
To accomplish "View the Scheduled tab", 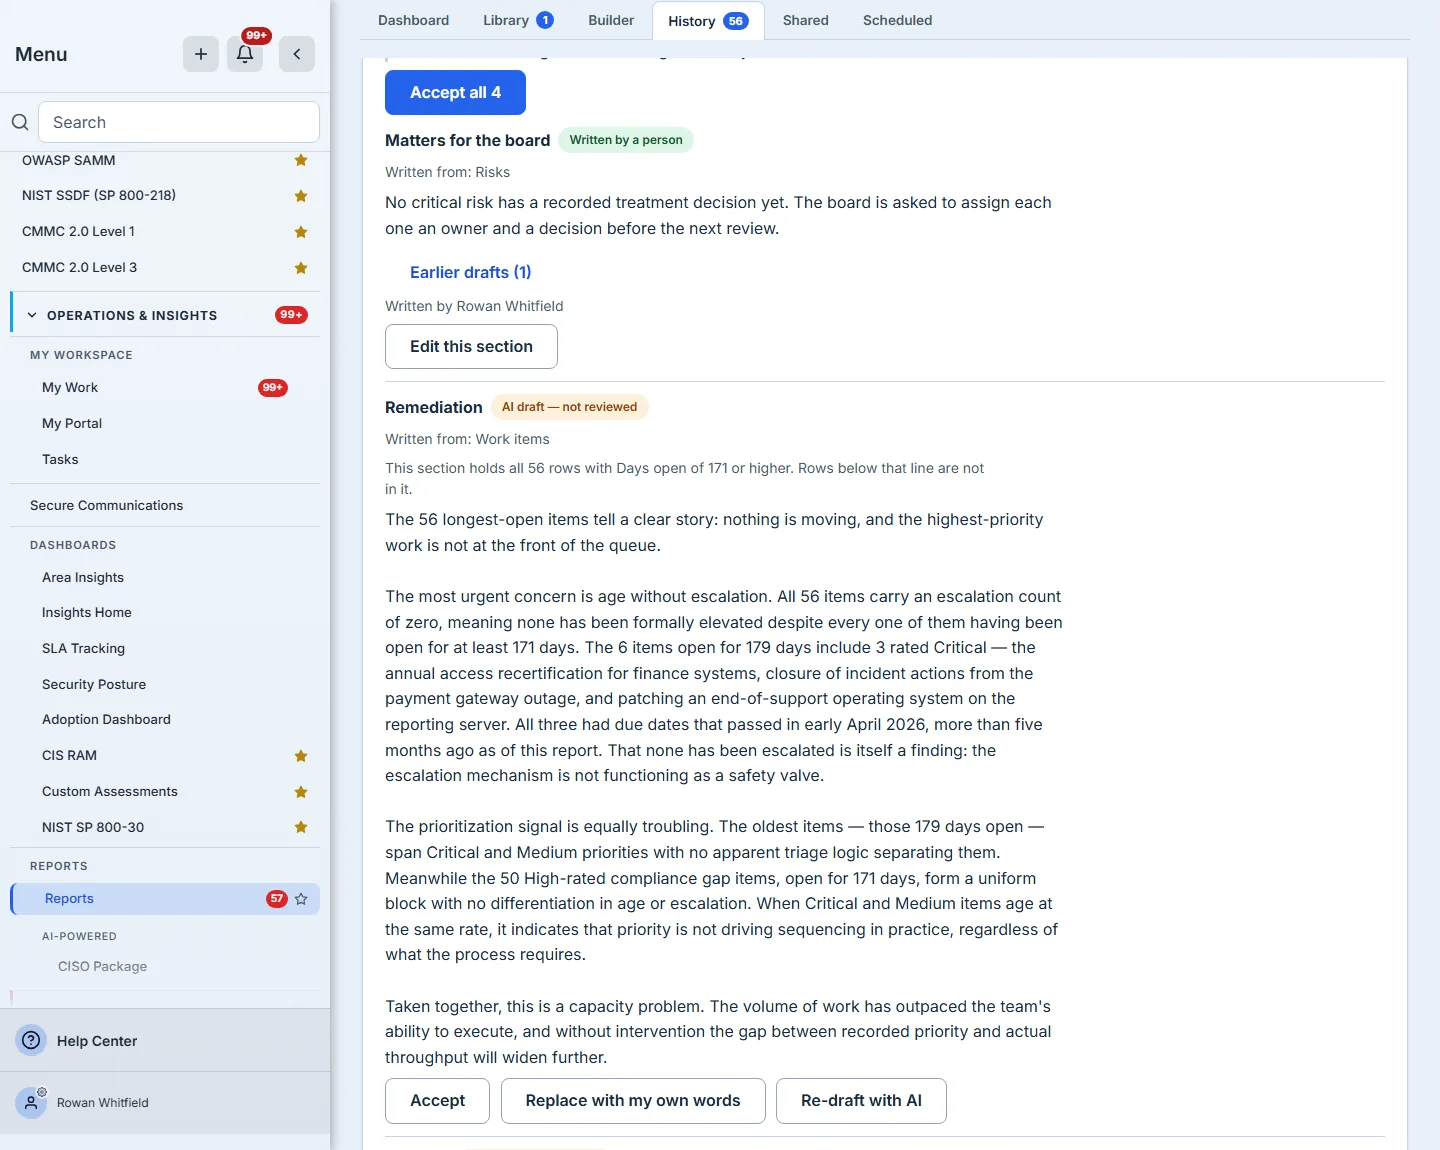I will tap(897, 20).
